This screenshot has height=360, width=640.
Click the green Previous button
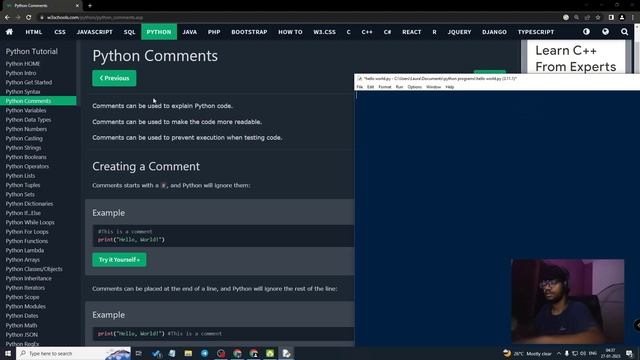click(x=114, y=78)
